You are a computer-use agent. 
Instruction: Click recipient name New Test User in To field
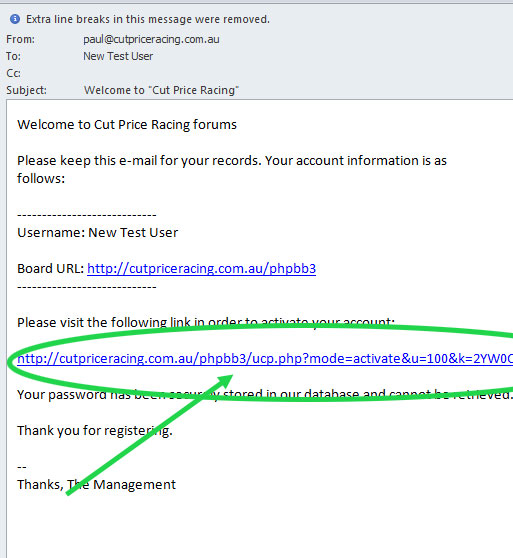[x=118, y=56]
